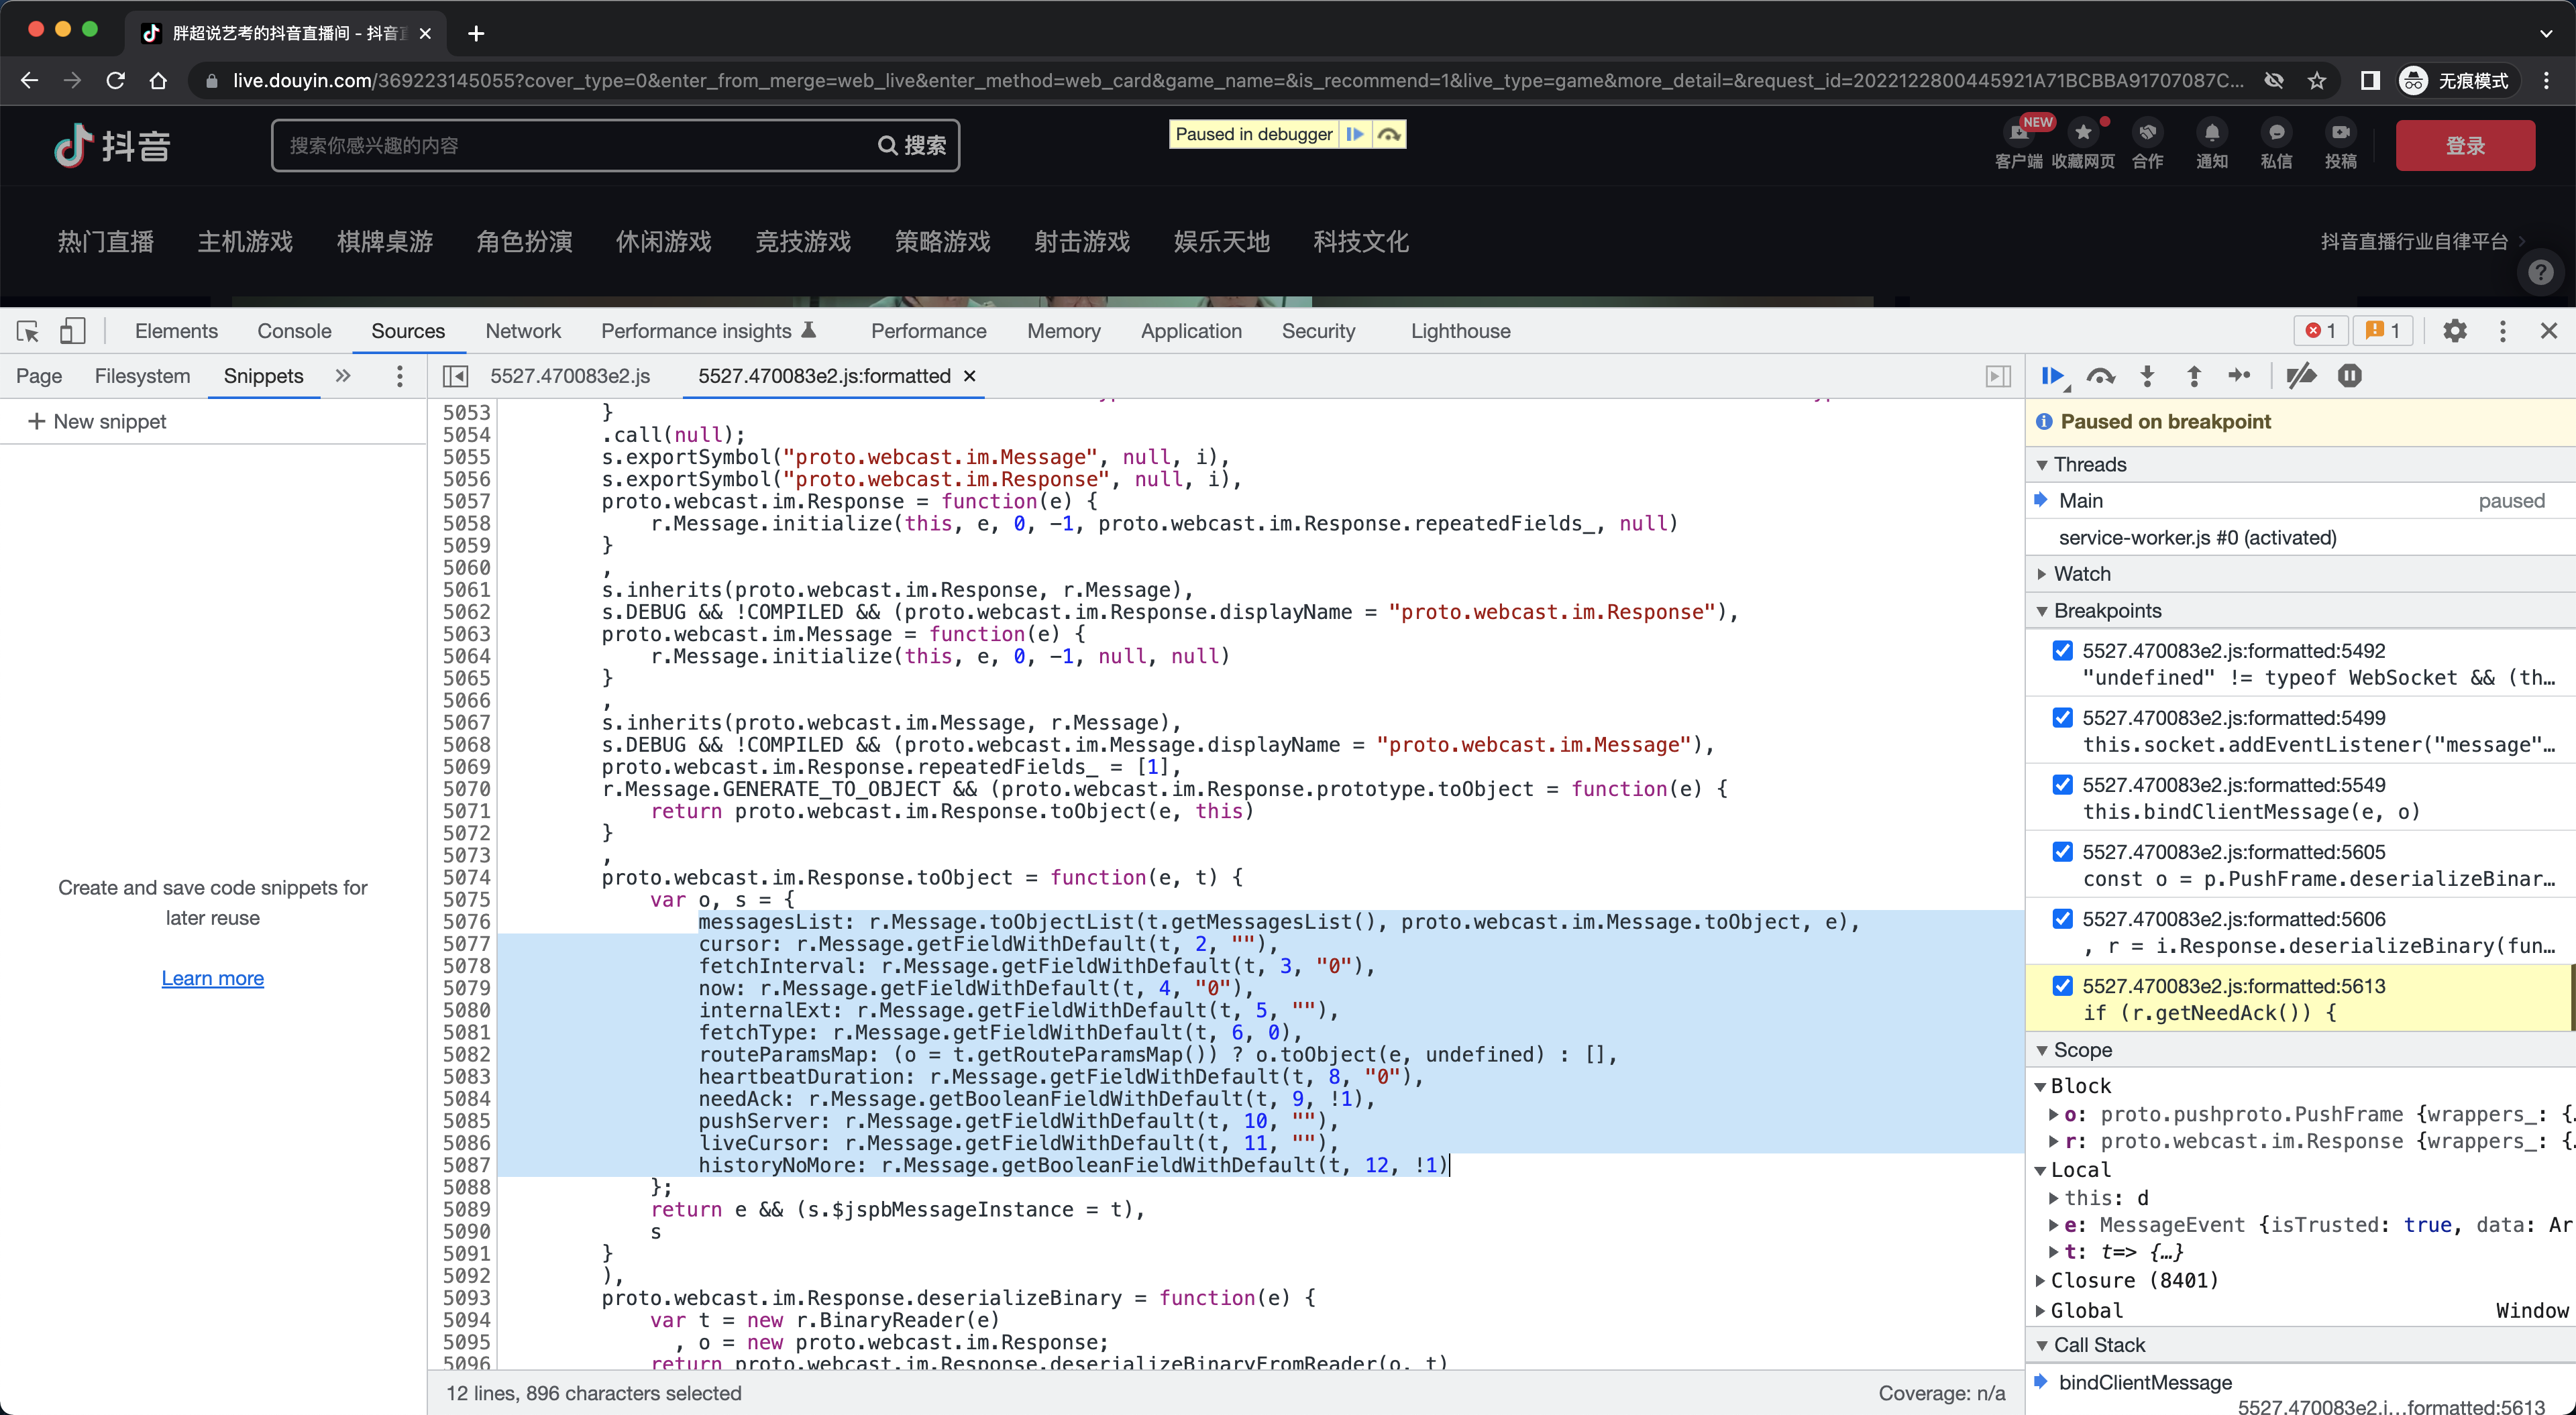Click the red error count badge
Image resolution: width=2576 pixels, height=1415 pixels.
[x=2320, y=331]
